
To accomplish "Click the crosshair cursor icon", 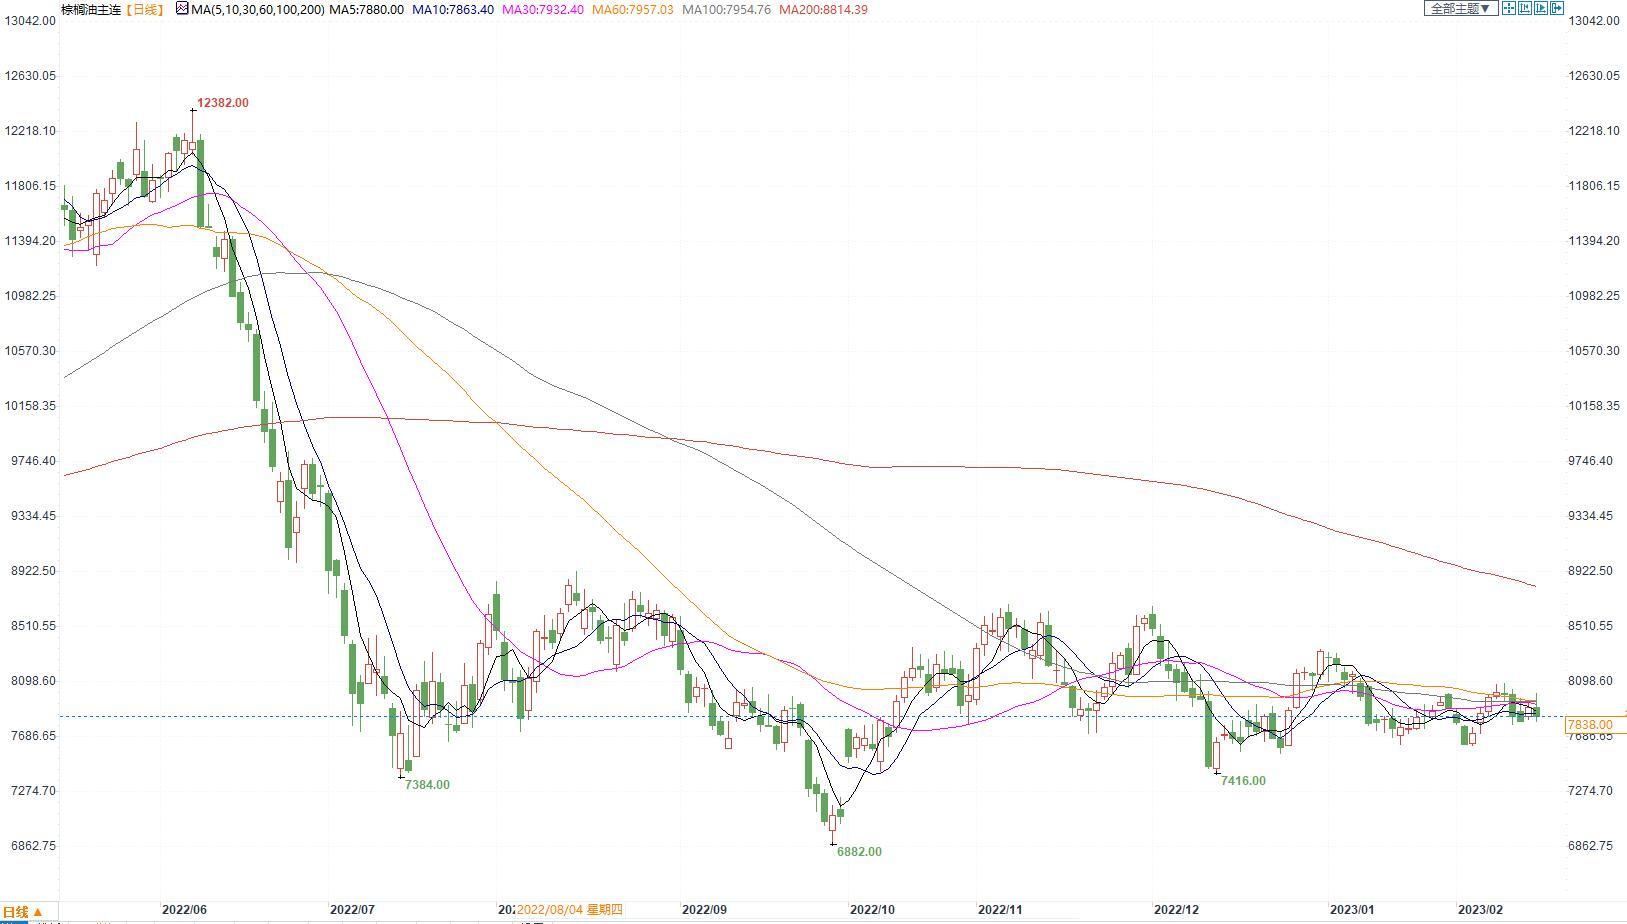I will [x=1509, y=9].
